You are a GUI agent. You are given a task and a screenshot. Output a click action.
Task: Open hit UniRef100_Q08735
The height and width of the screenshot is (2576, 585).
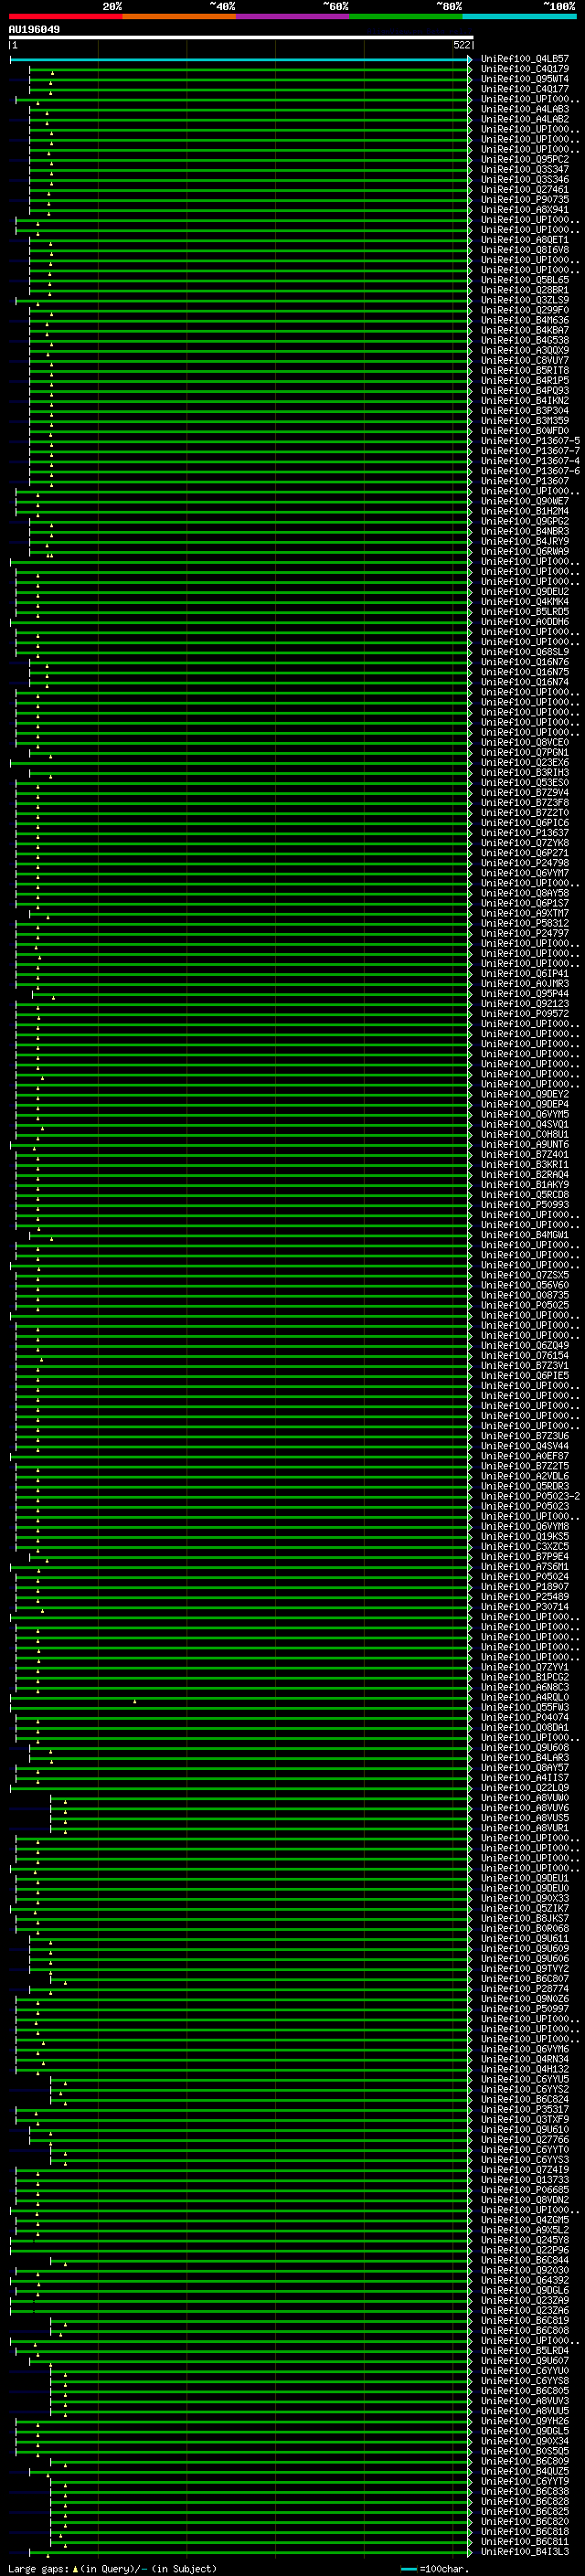pyautogui.click(x=525, y=1295)
